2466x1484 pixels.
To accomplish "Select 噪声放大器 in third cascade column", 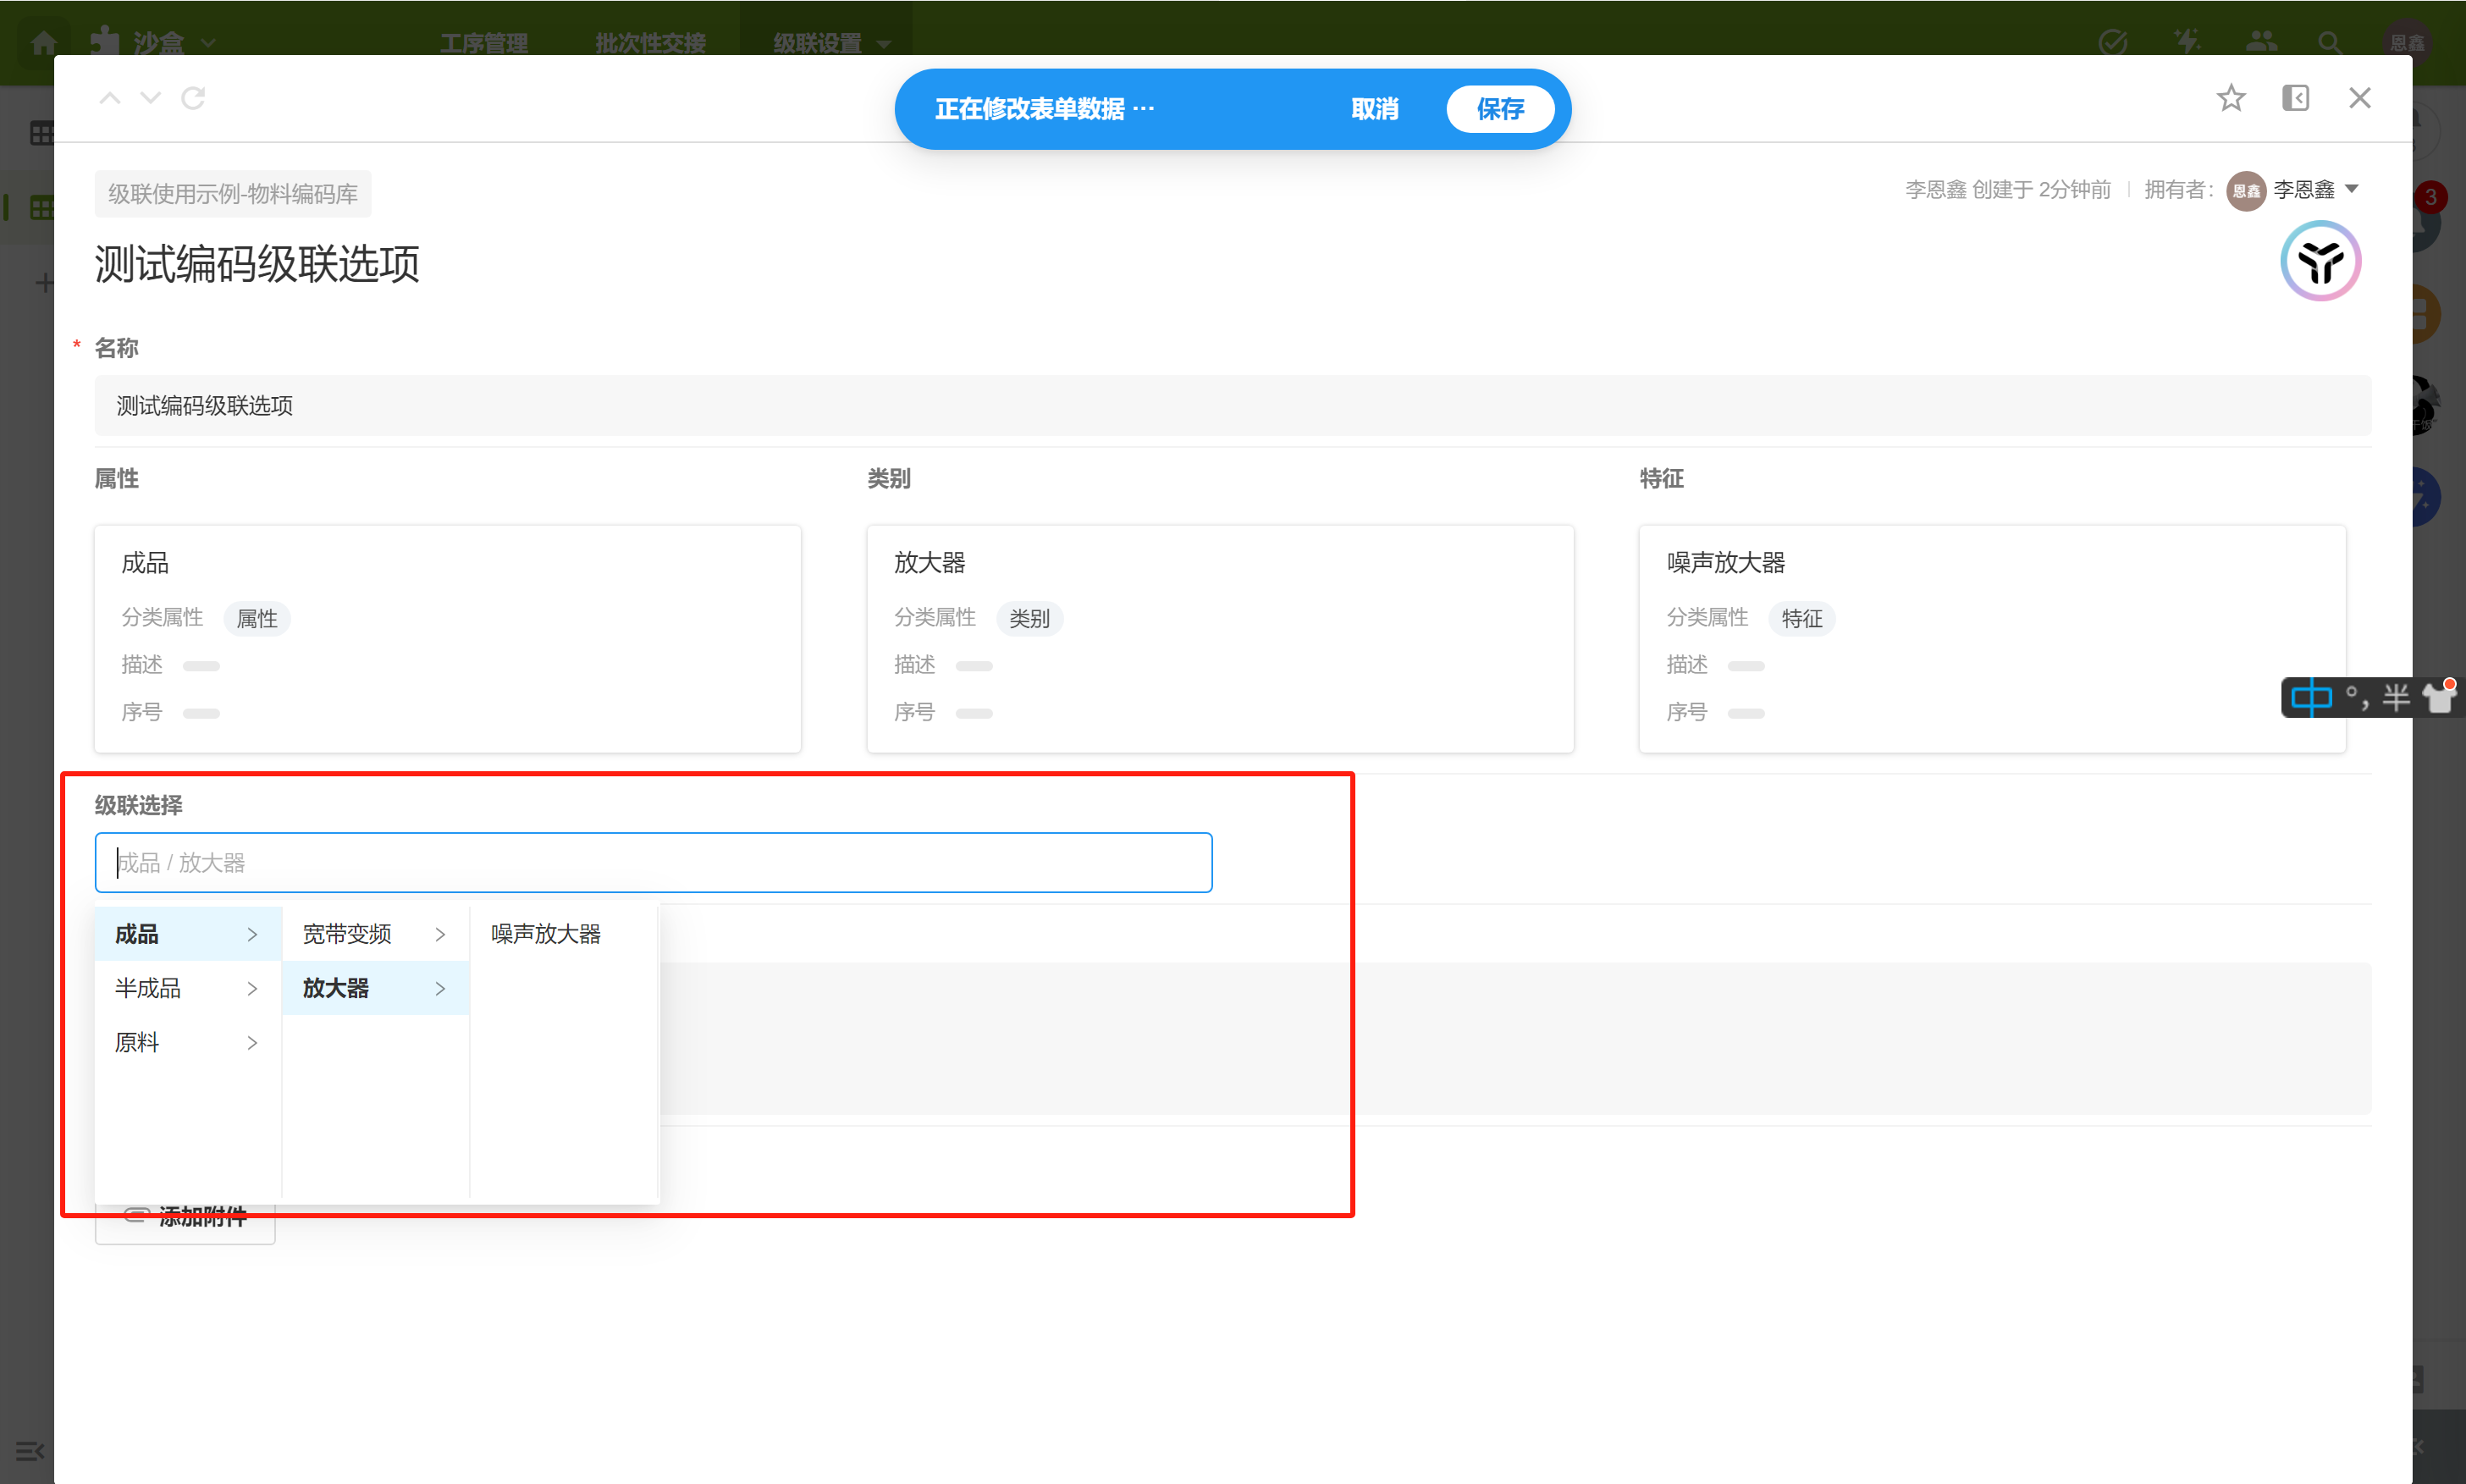I will pyautogui.click(x=546, y=934).
